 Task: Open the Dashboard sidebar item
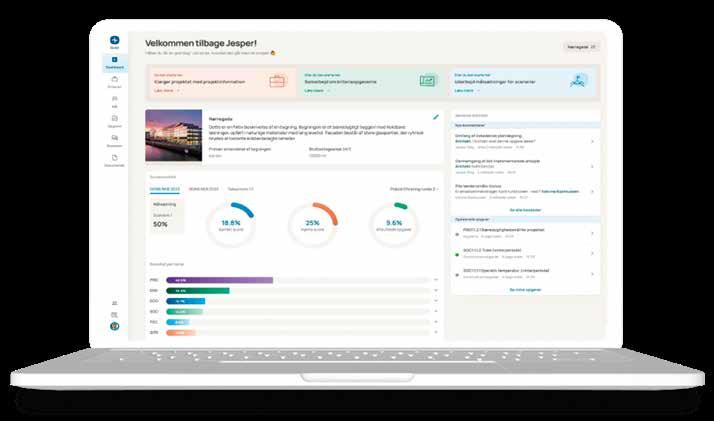[x=115, y=63]
